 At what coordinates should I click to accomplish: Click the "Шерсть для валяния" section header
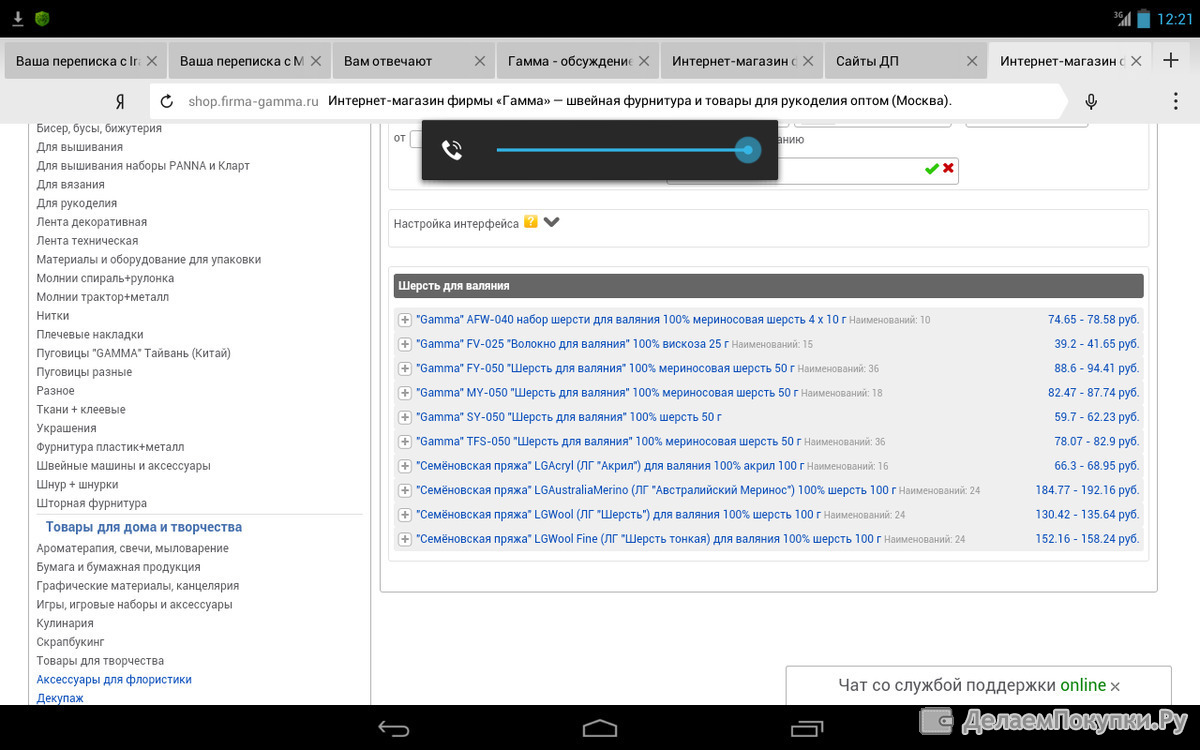click(x=768, y=286)
